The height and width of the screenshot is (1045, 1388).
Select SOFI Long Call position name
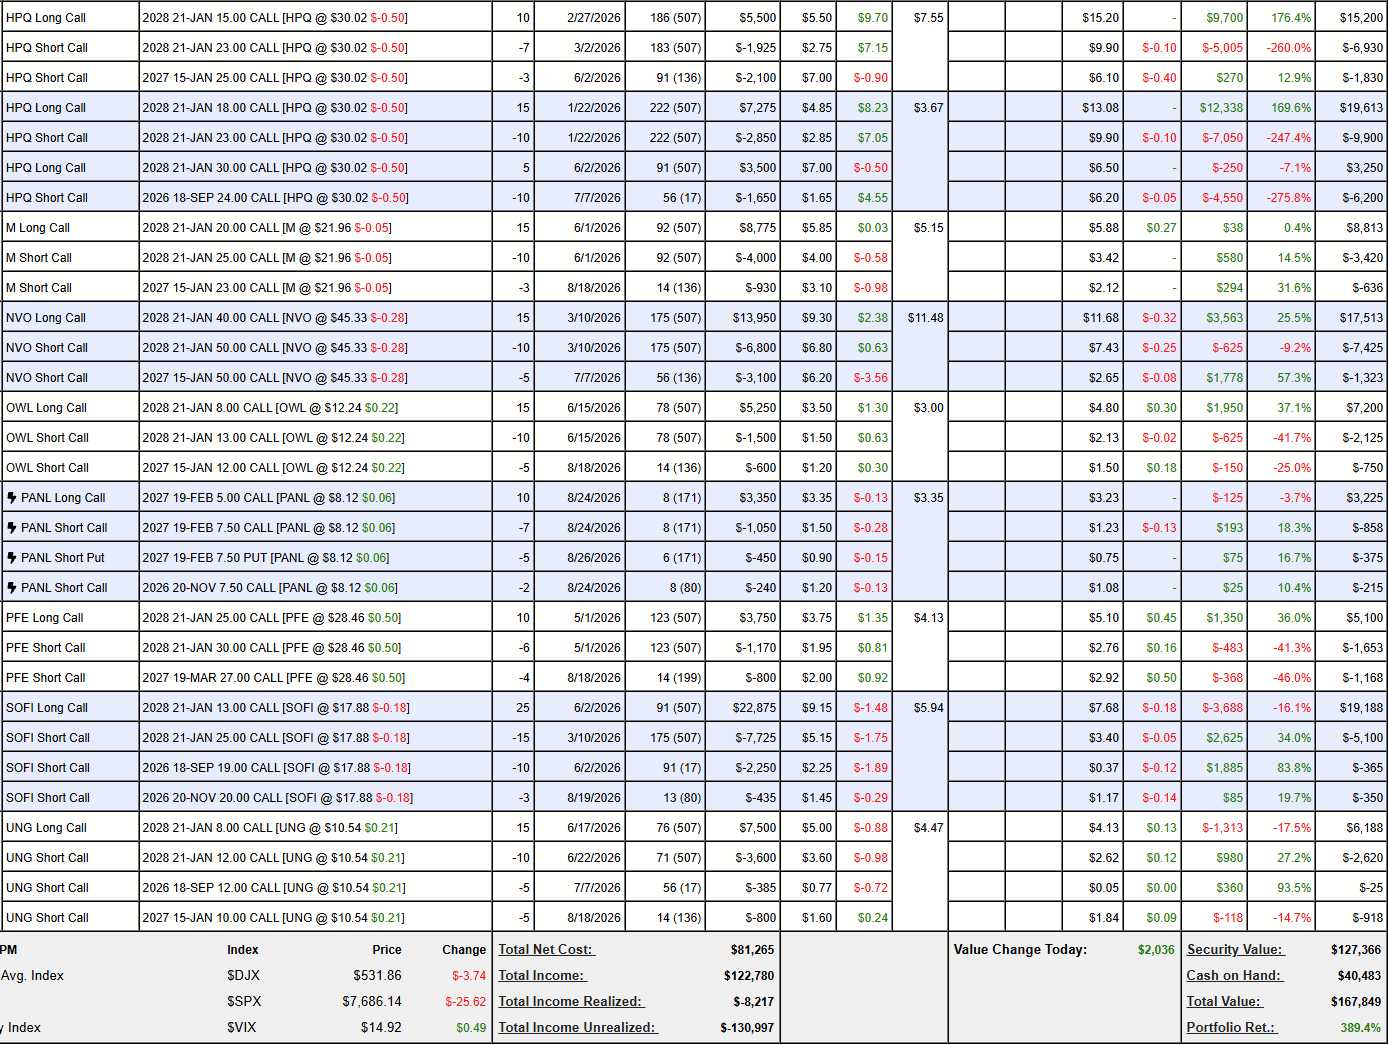(x=47, y=708)
